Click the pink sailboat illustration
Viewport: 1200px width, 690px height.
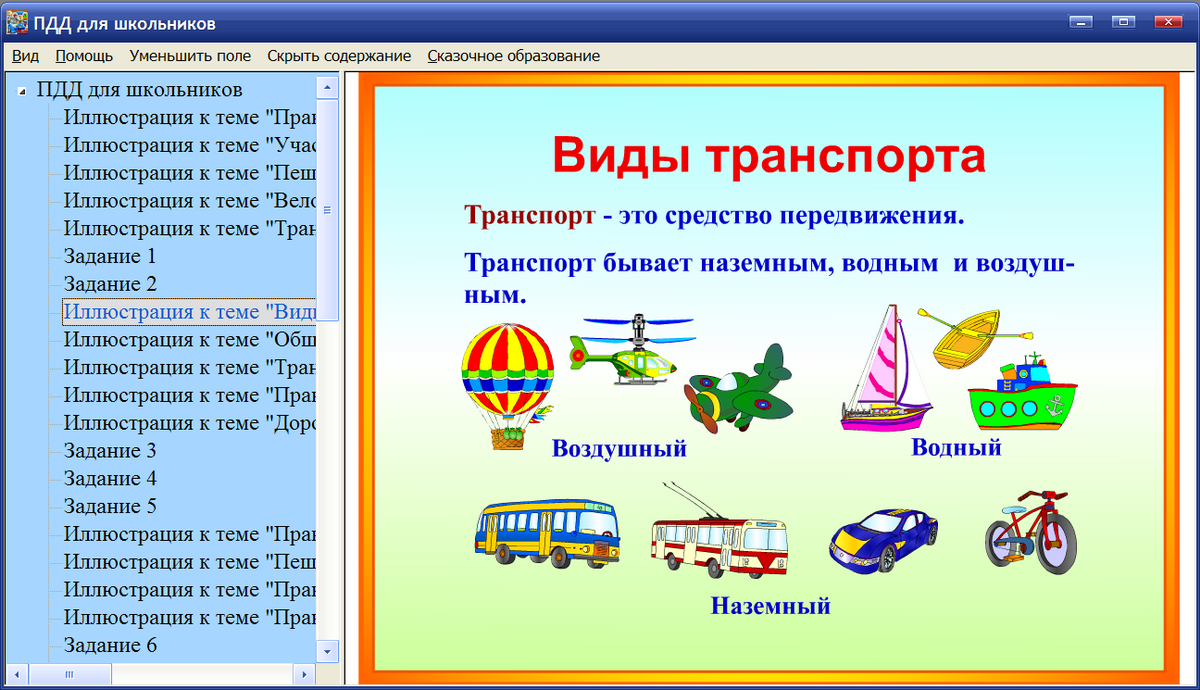(885, 375)
